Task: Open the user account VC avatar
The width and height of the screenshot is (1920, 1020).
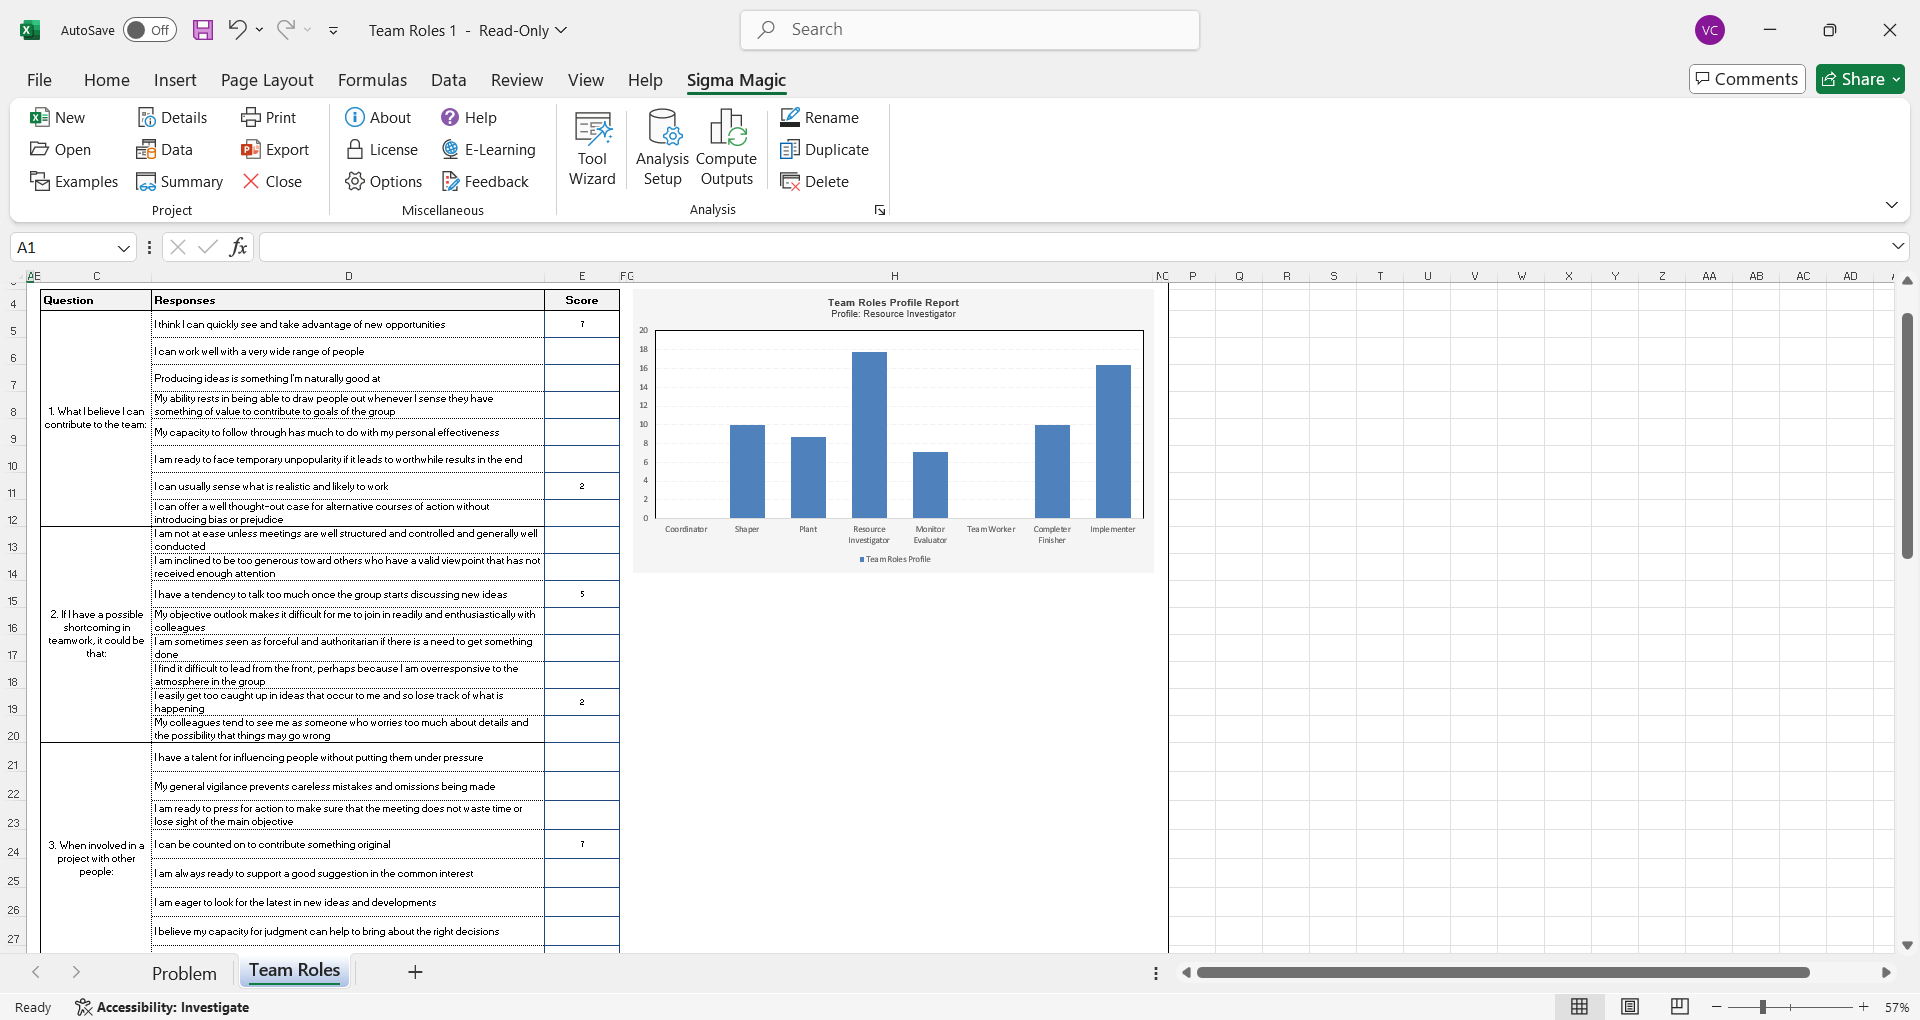Action: [x=1710, y=30]
